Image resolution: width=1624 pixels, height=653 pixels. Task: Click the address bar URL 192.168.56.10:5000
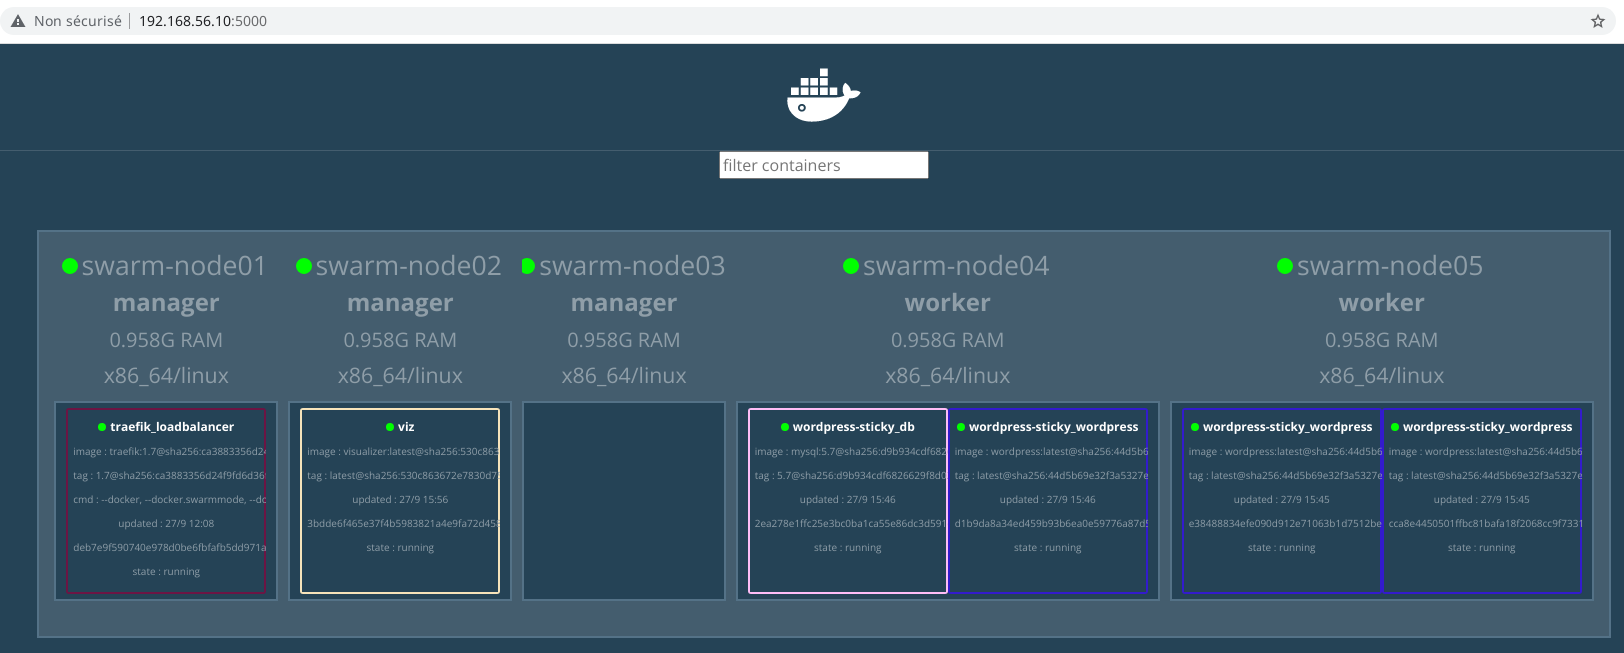[203, 21]
